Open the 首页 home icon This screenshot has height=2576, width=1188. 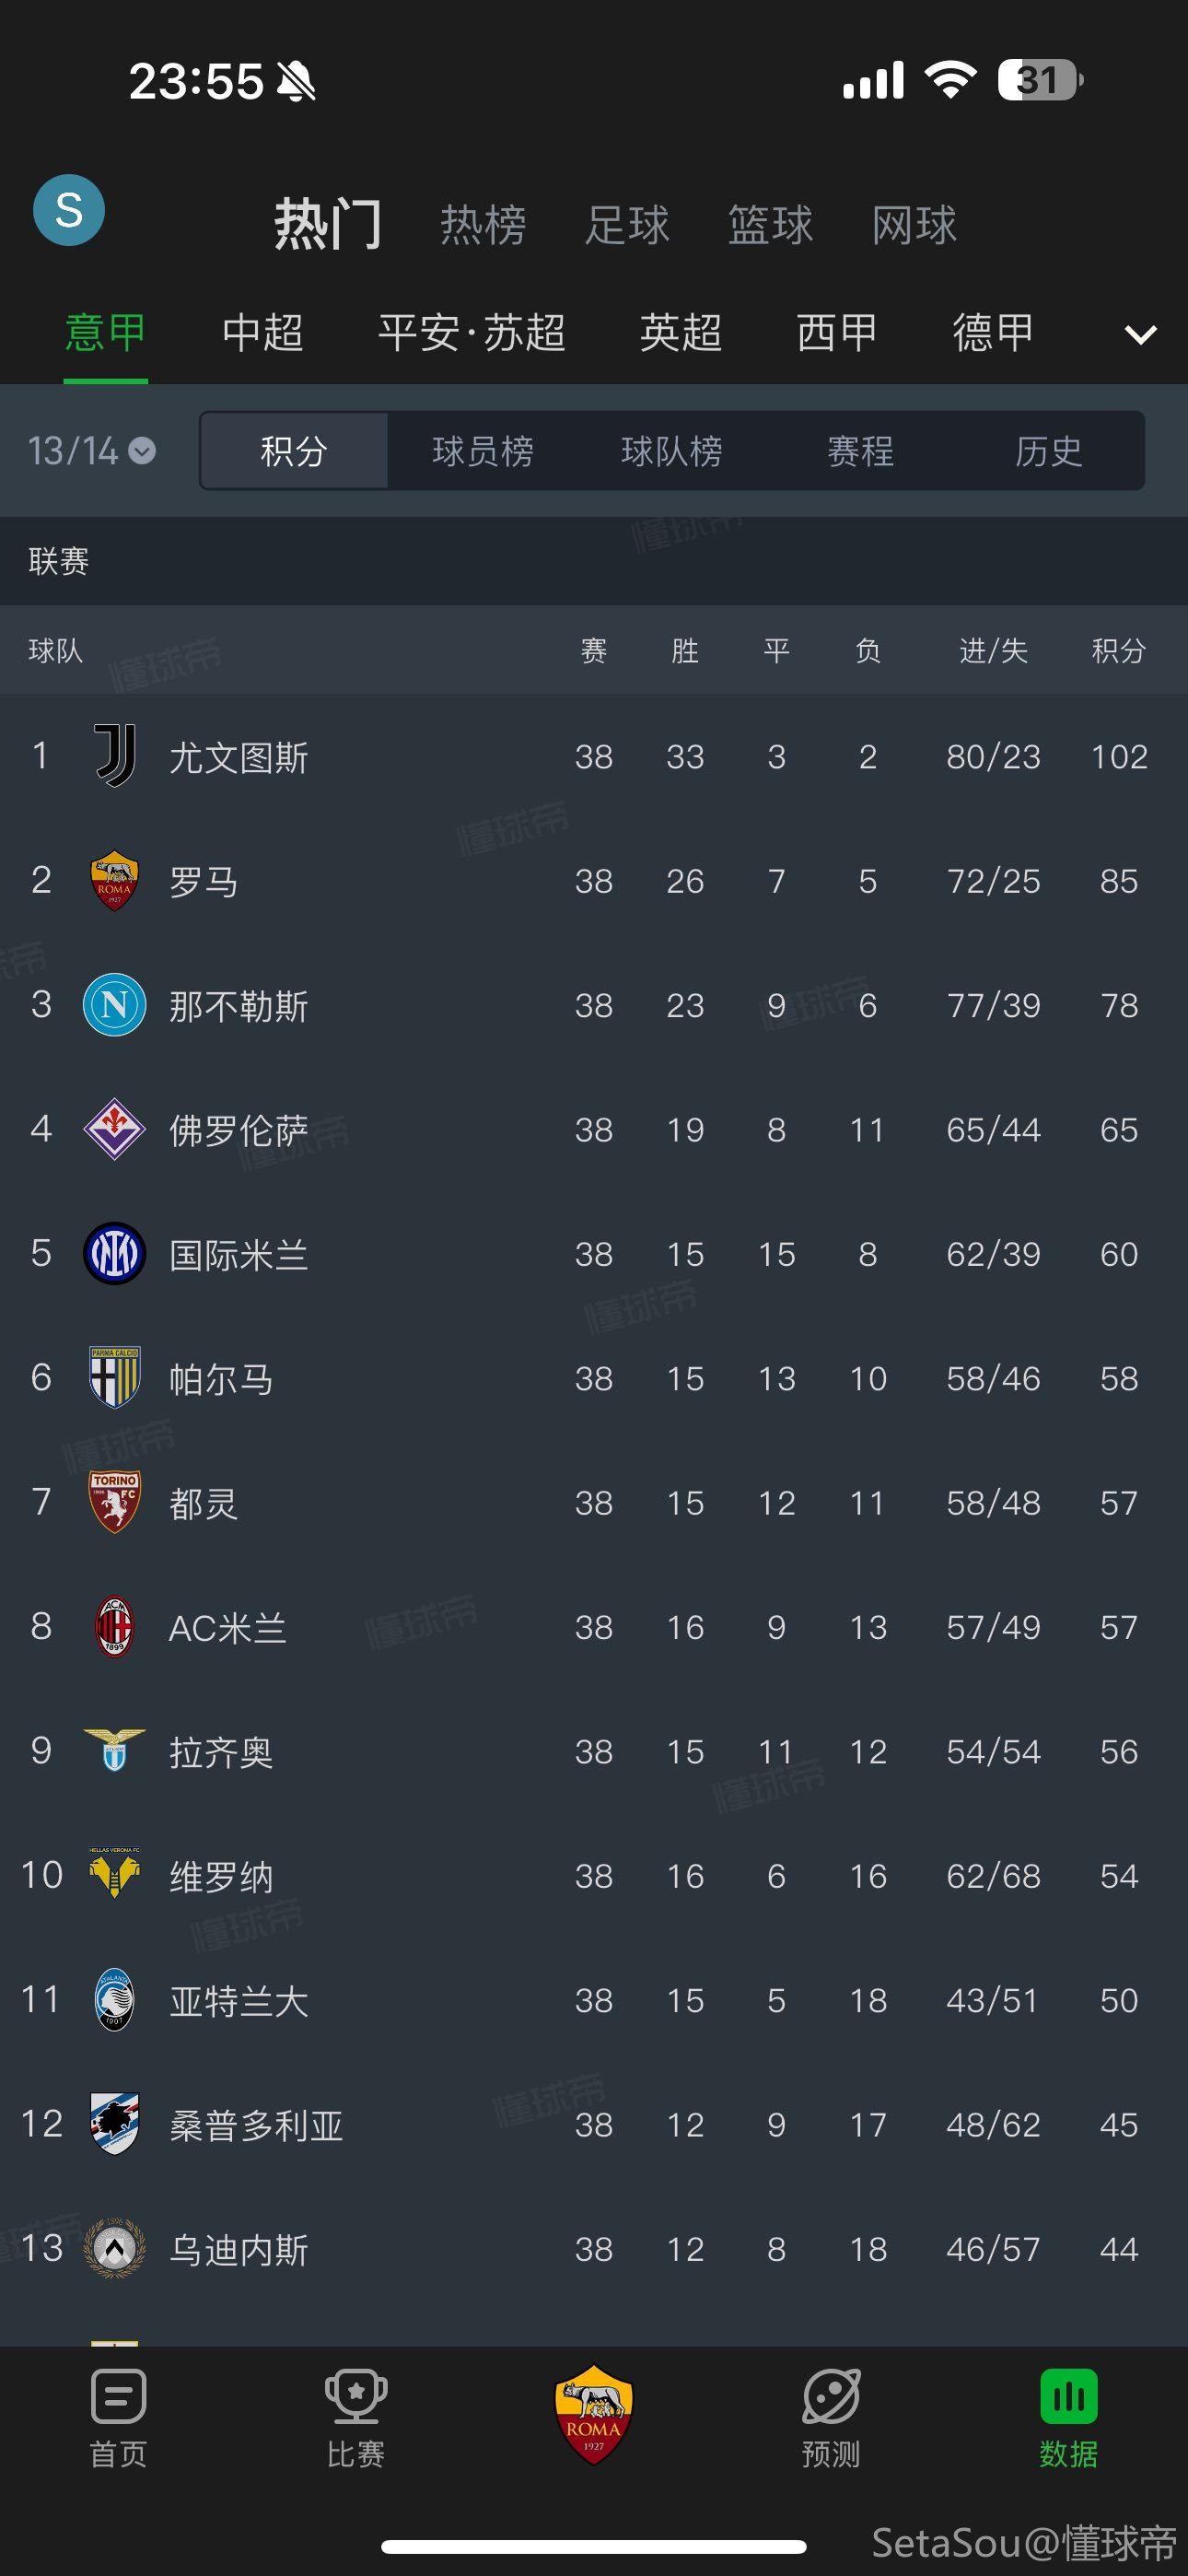(118, 2412)
